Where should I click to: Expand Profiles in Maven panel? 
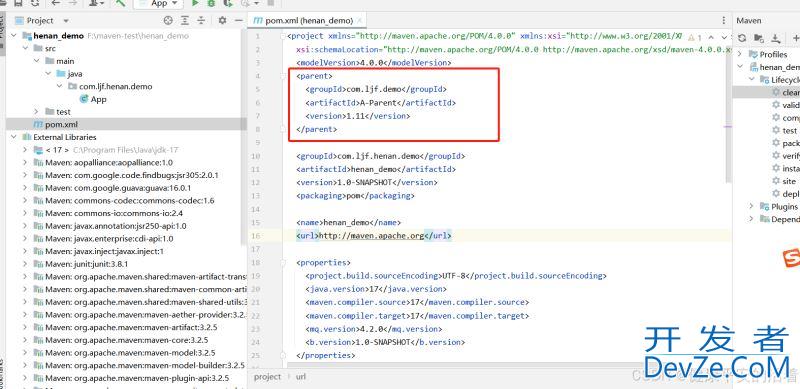[x=739, y=54]
